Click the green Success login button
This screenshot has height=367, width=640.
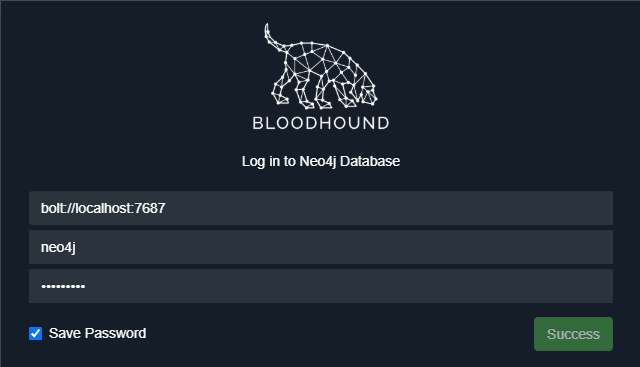tap(573, 334)
